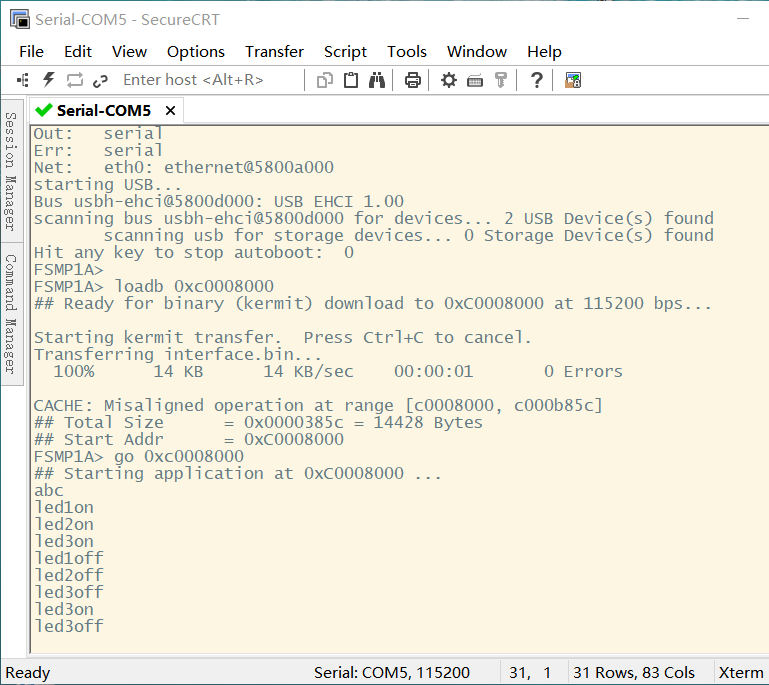Screen dimensions: 769x685
Task: Click the Public Key agent icon
Action: [501, 80]
